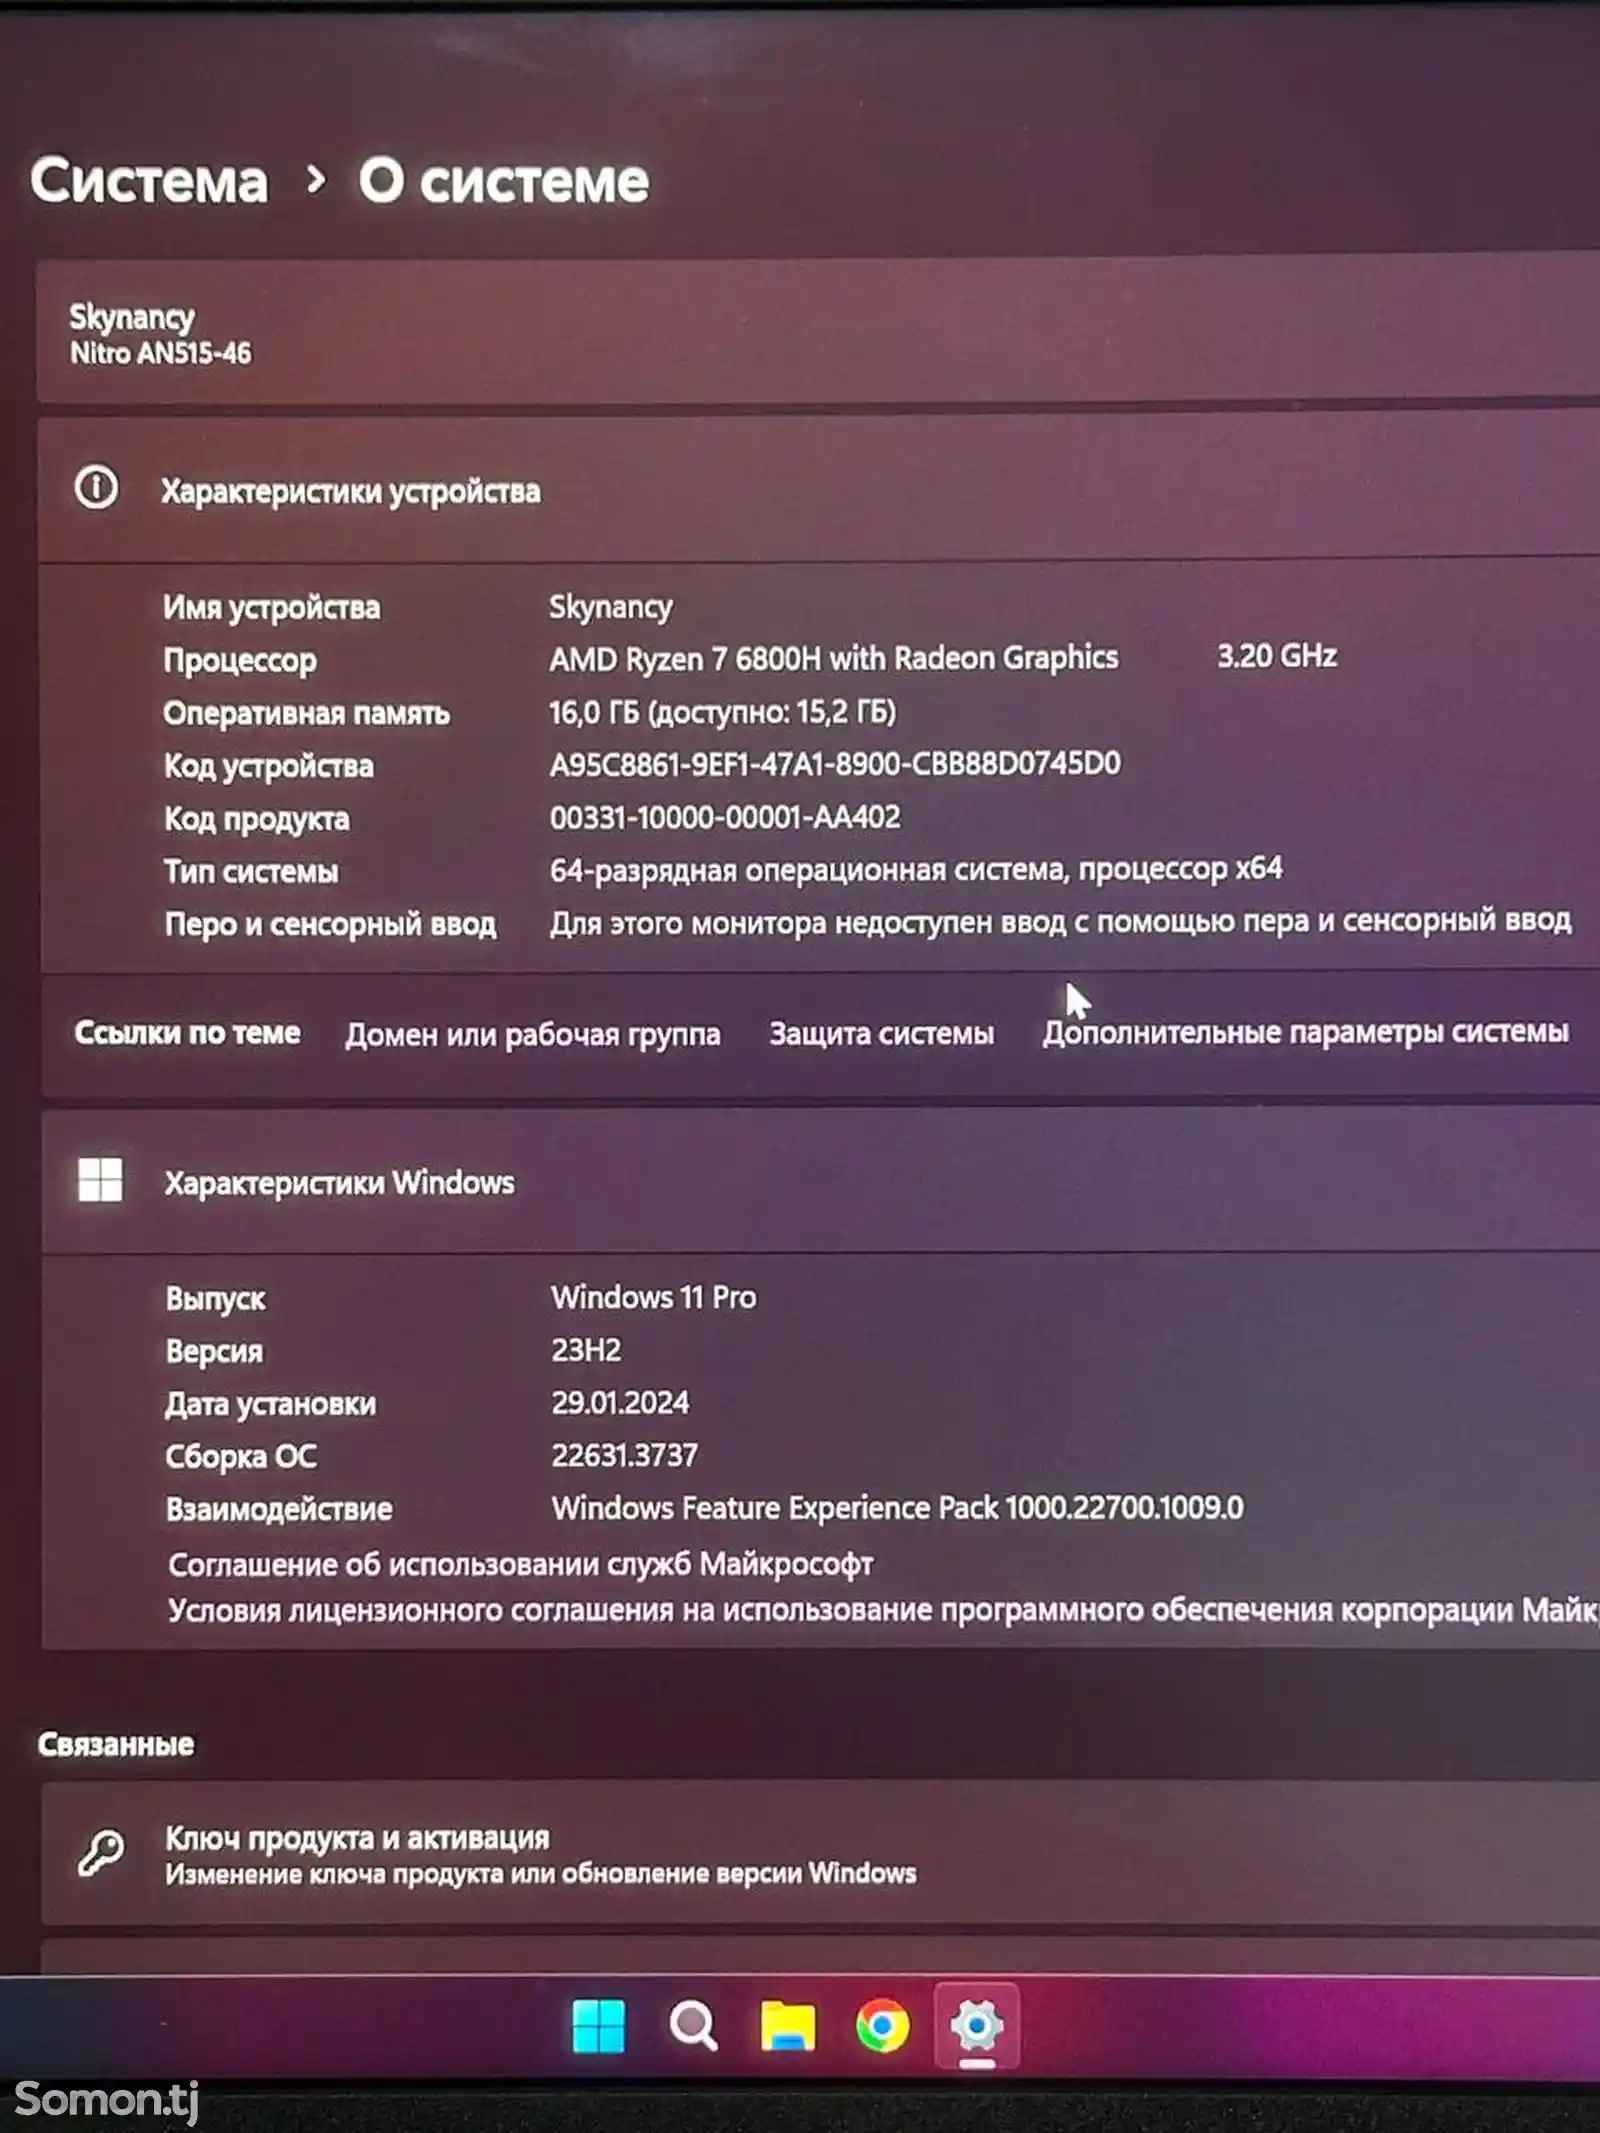Open Start menu from taskbar

coord(599,2026)
